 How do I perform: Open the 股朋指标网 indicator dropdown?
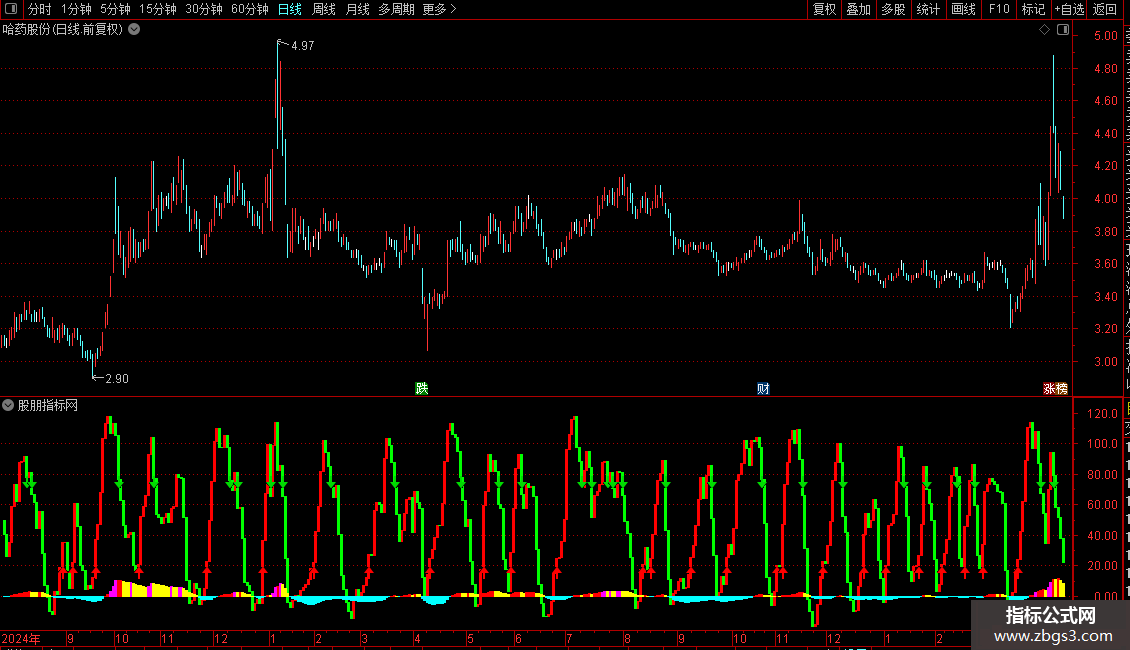8,406
